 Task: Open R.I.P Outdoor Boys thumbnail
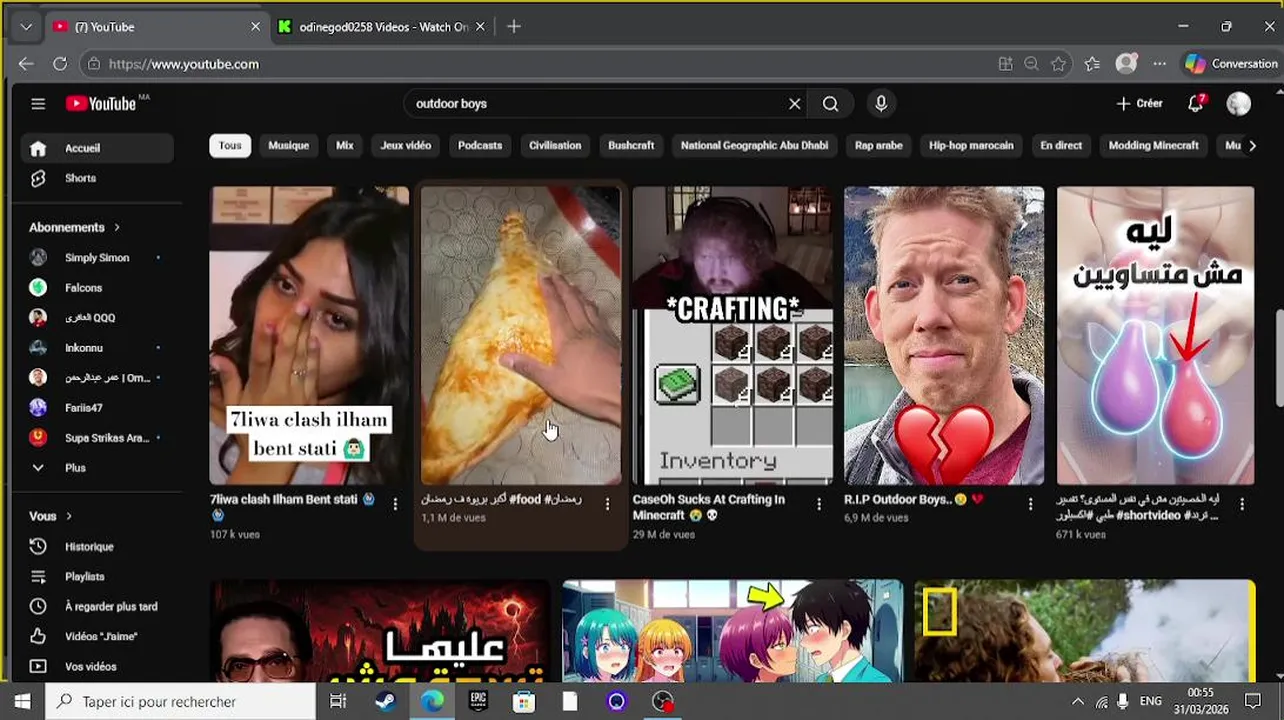(x=944, y=335)
